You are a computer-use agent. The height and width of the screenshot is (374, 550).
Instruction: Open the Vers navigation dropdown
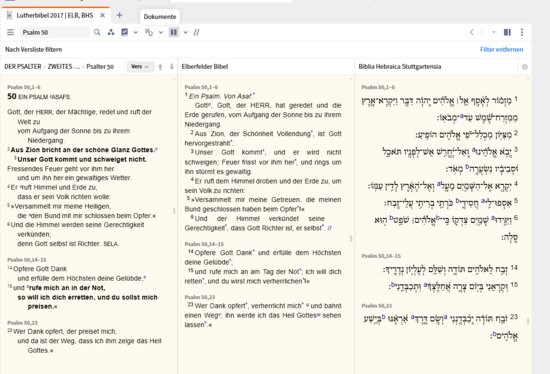(140, 67)
